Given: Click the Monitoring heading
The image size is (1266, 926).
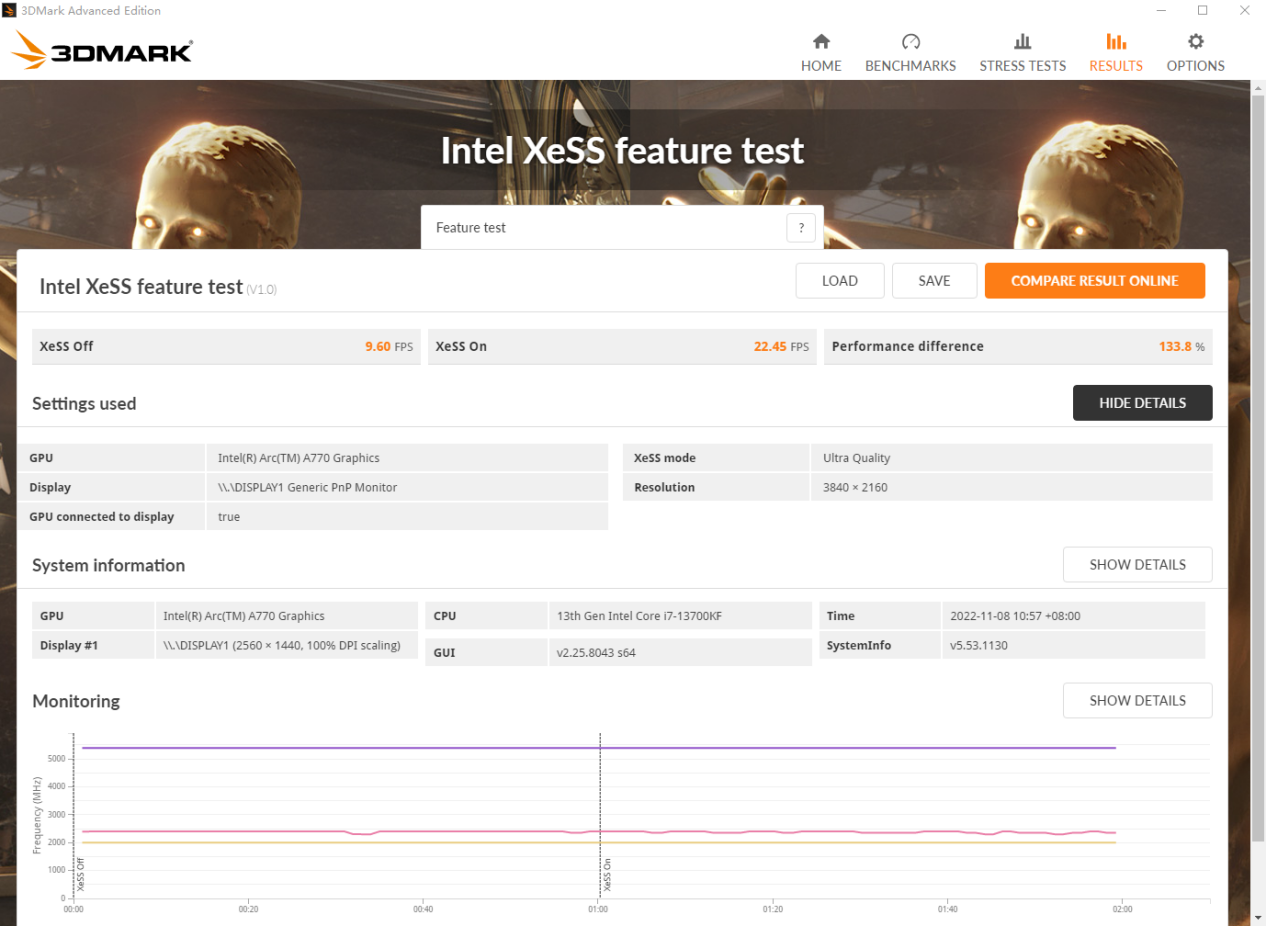Looking at the screenshot, I should tap(76, 701).
